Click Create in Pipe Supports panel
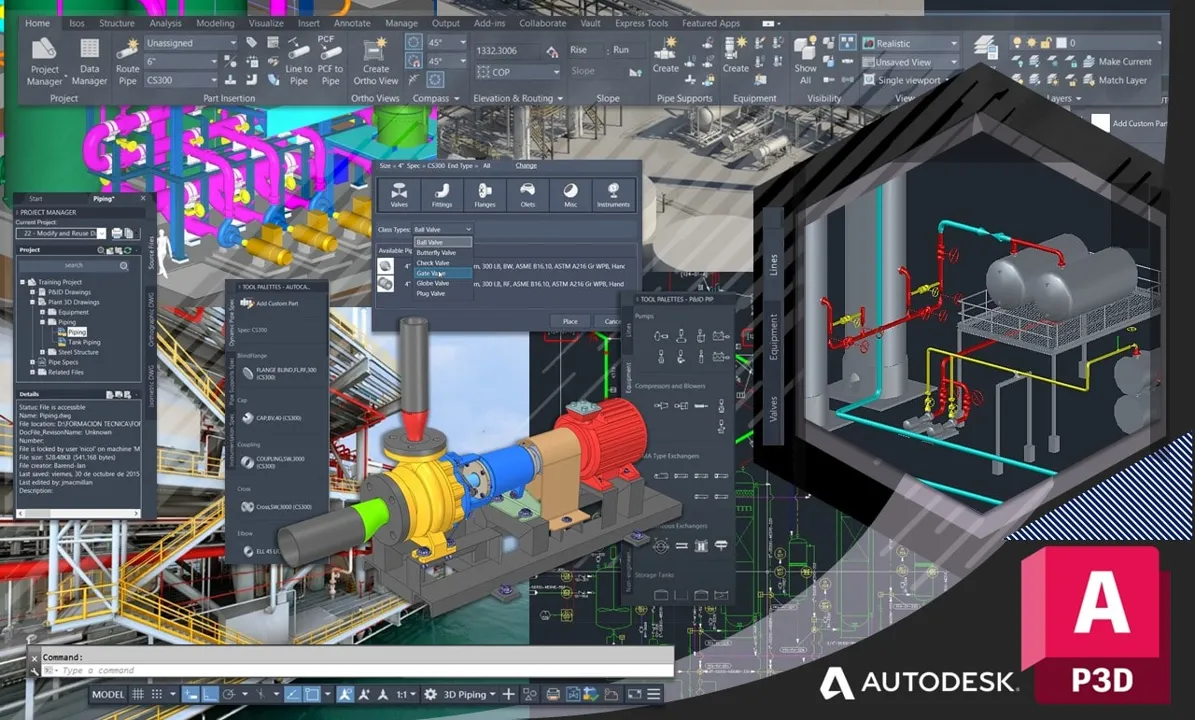This screenshot has height=720, width=1195. pos(665,55)
